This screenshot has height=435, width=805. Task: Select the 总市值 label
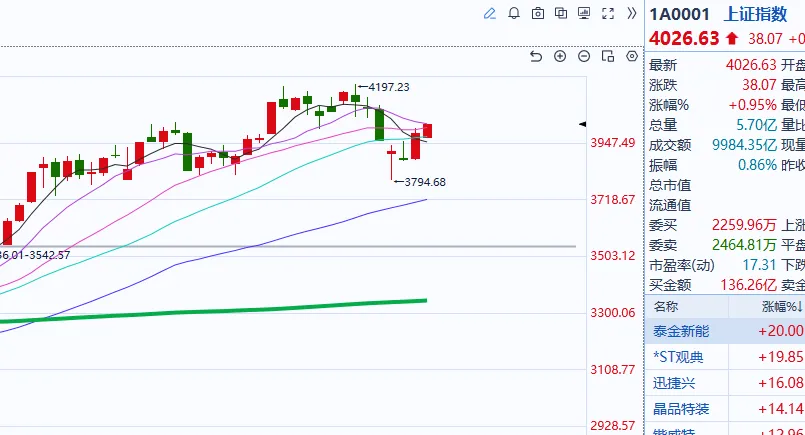click(x=670, y=185)
